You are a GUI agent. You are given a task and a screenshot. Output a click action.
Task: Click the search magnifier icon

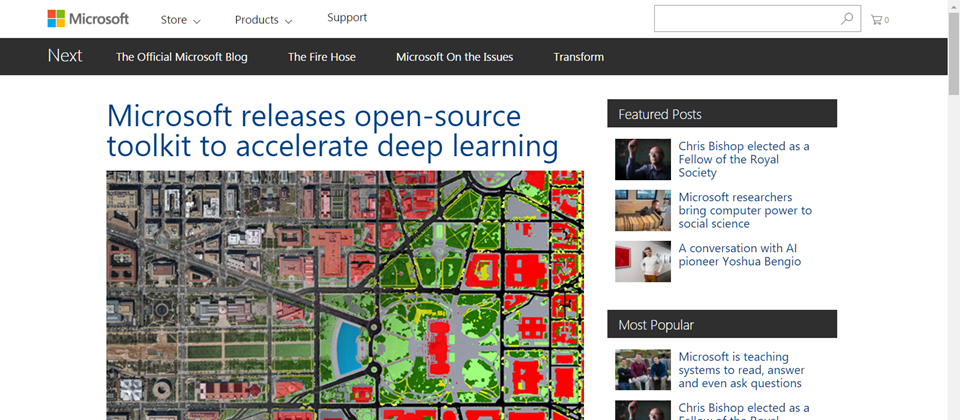tap(847, 19)
